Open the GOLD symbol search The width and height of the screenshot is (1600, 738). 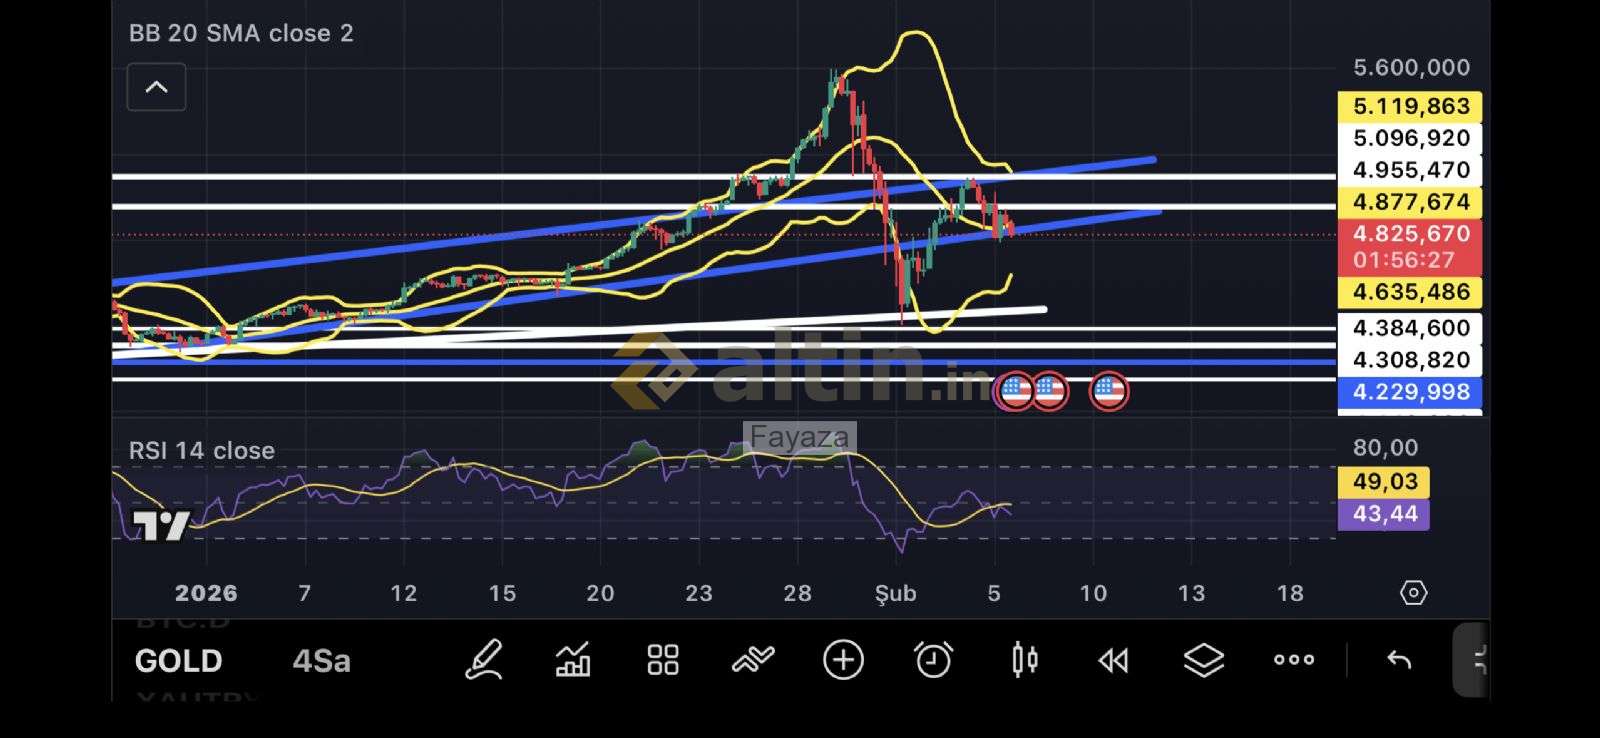[x=178, y=661]
